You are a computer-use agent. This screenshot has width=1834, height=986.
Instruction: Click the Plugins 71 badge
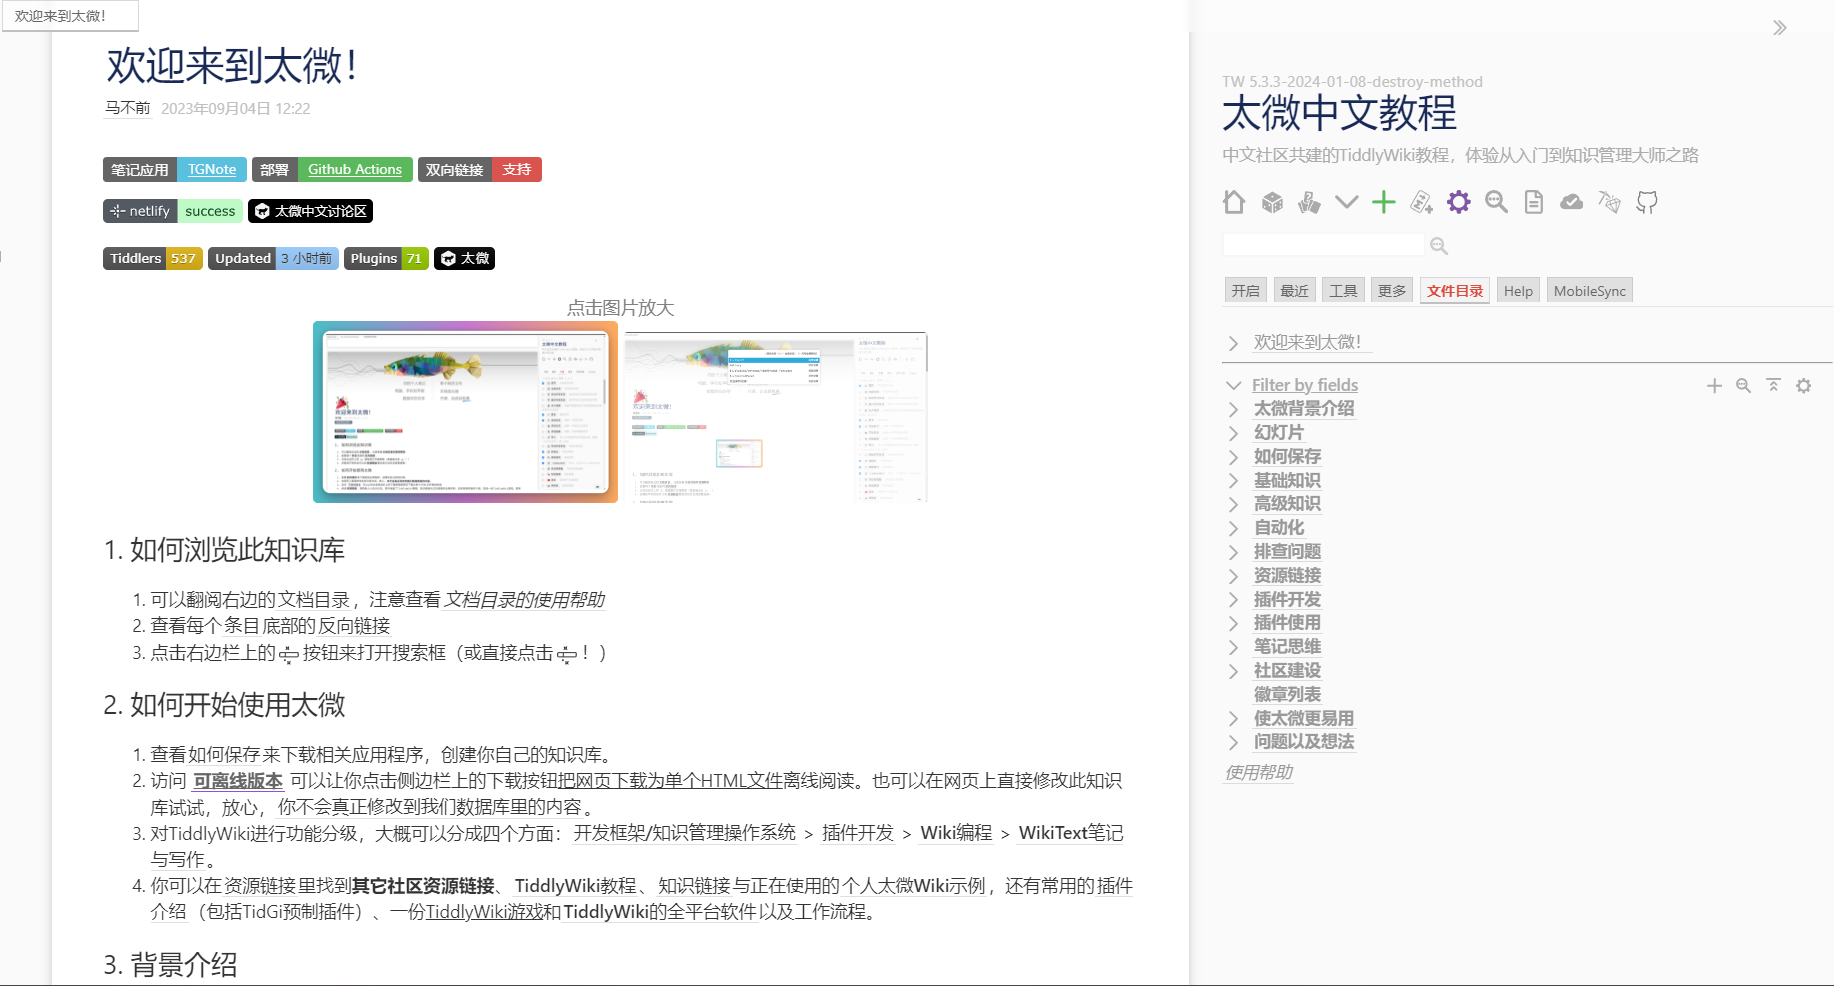(x=386, y=258)
